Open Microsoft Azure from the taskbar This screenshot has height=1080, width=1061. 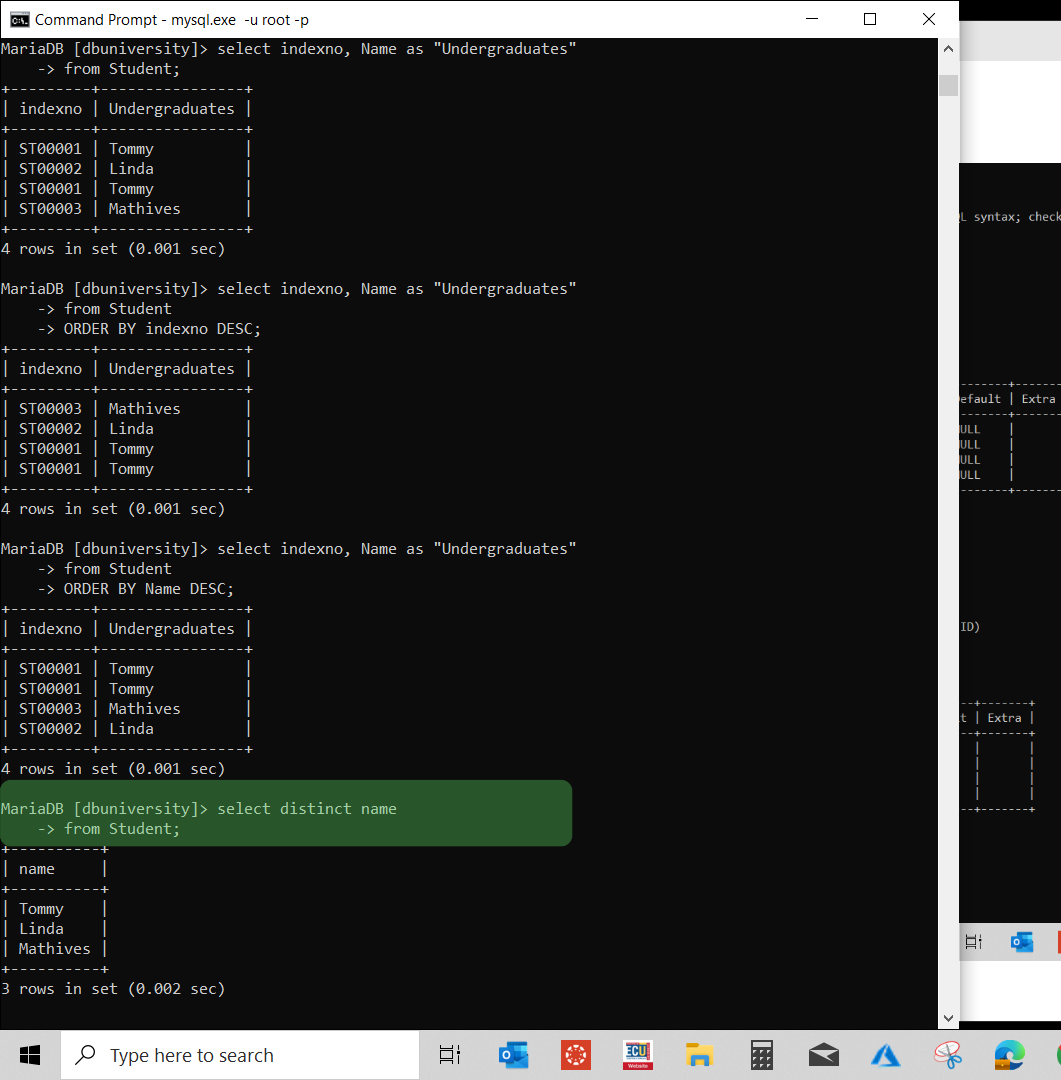885,1054
